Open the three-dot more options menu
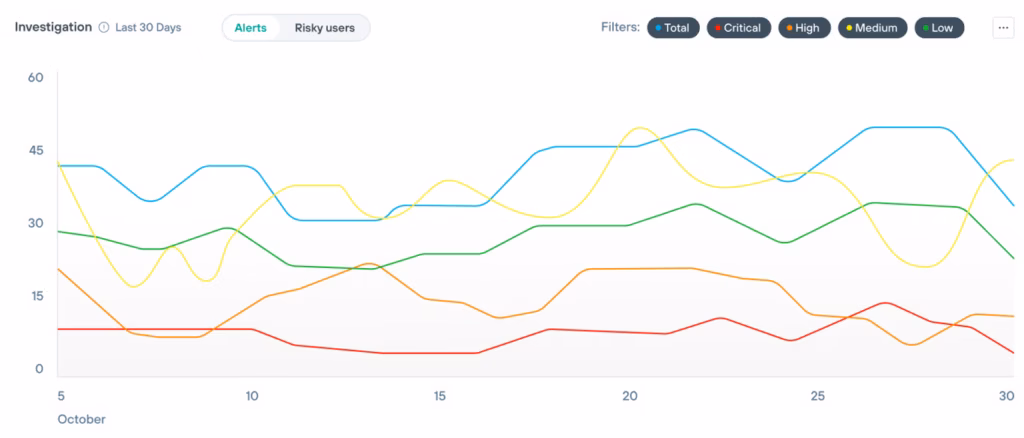The width and height of the screenshot is (1024, 438). [1003, 28]
